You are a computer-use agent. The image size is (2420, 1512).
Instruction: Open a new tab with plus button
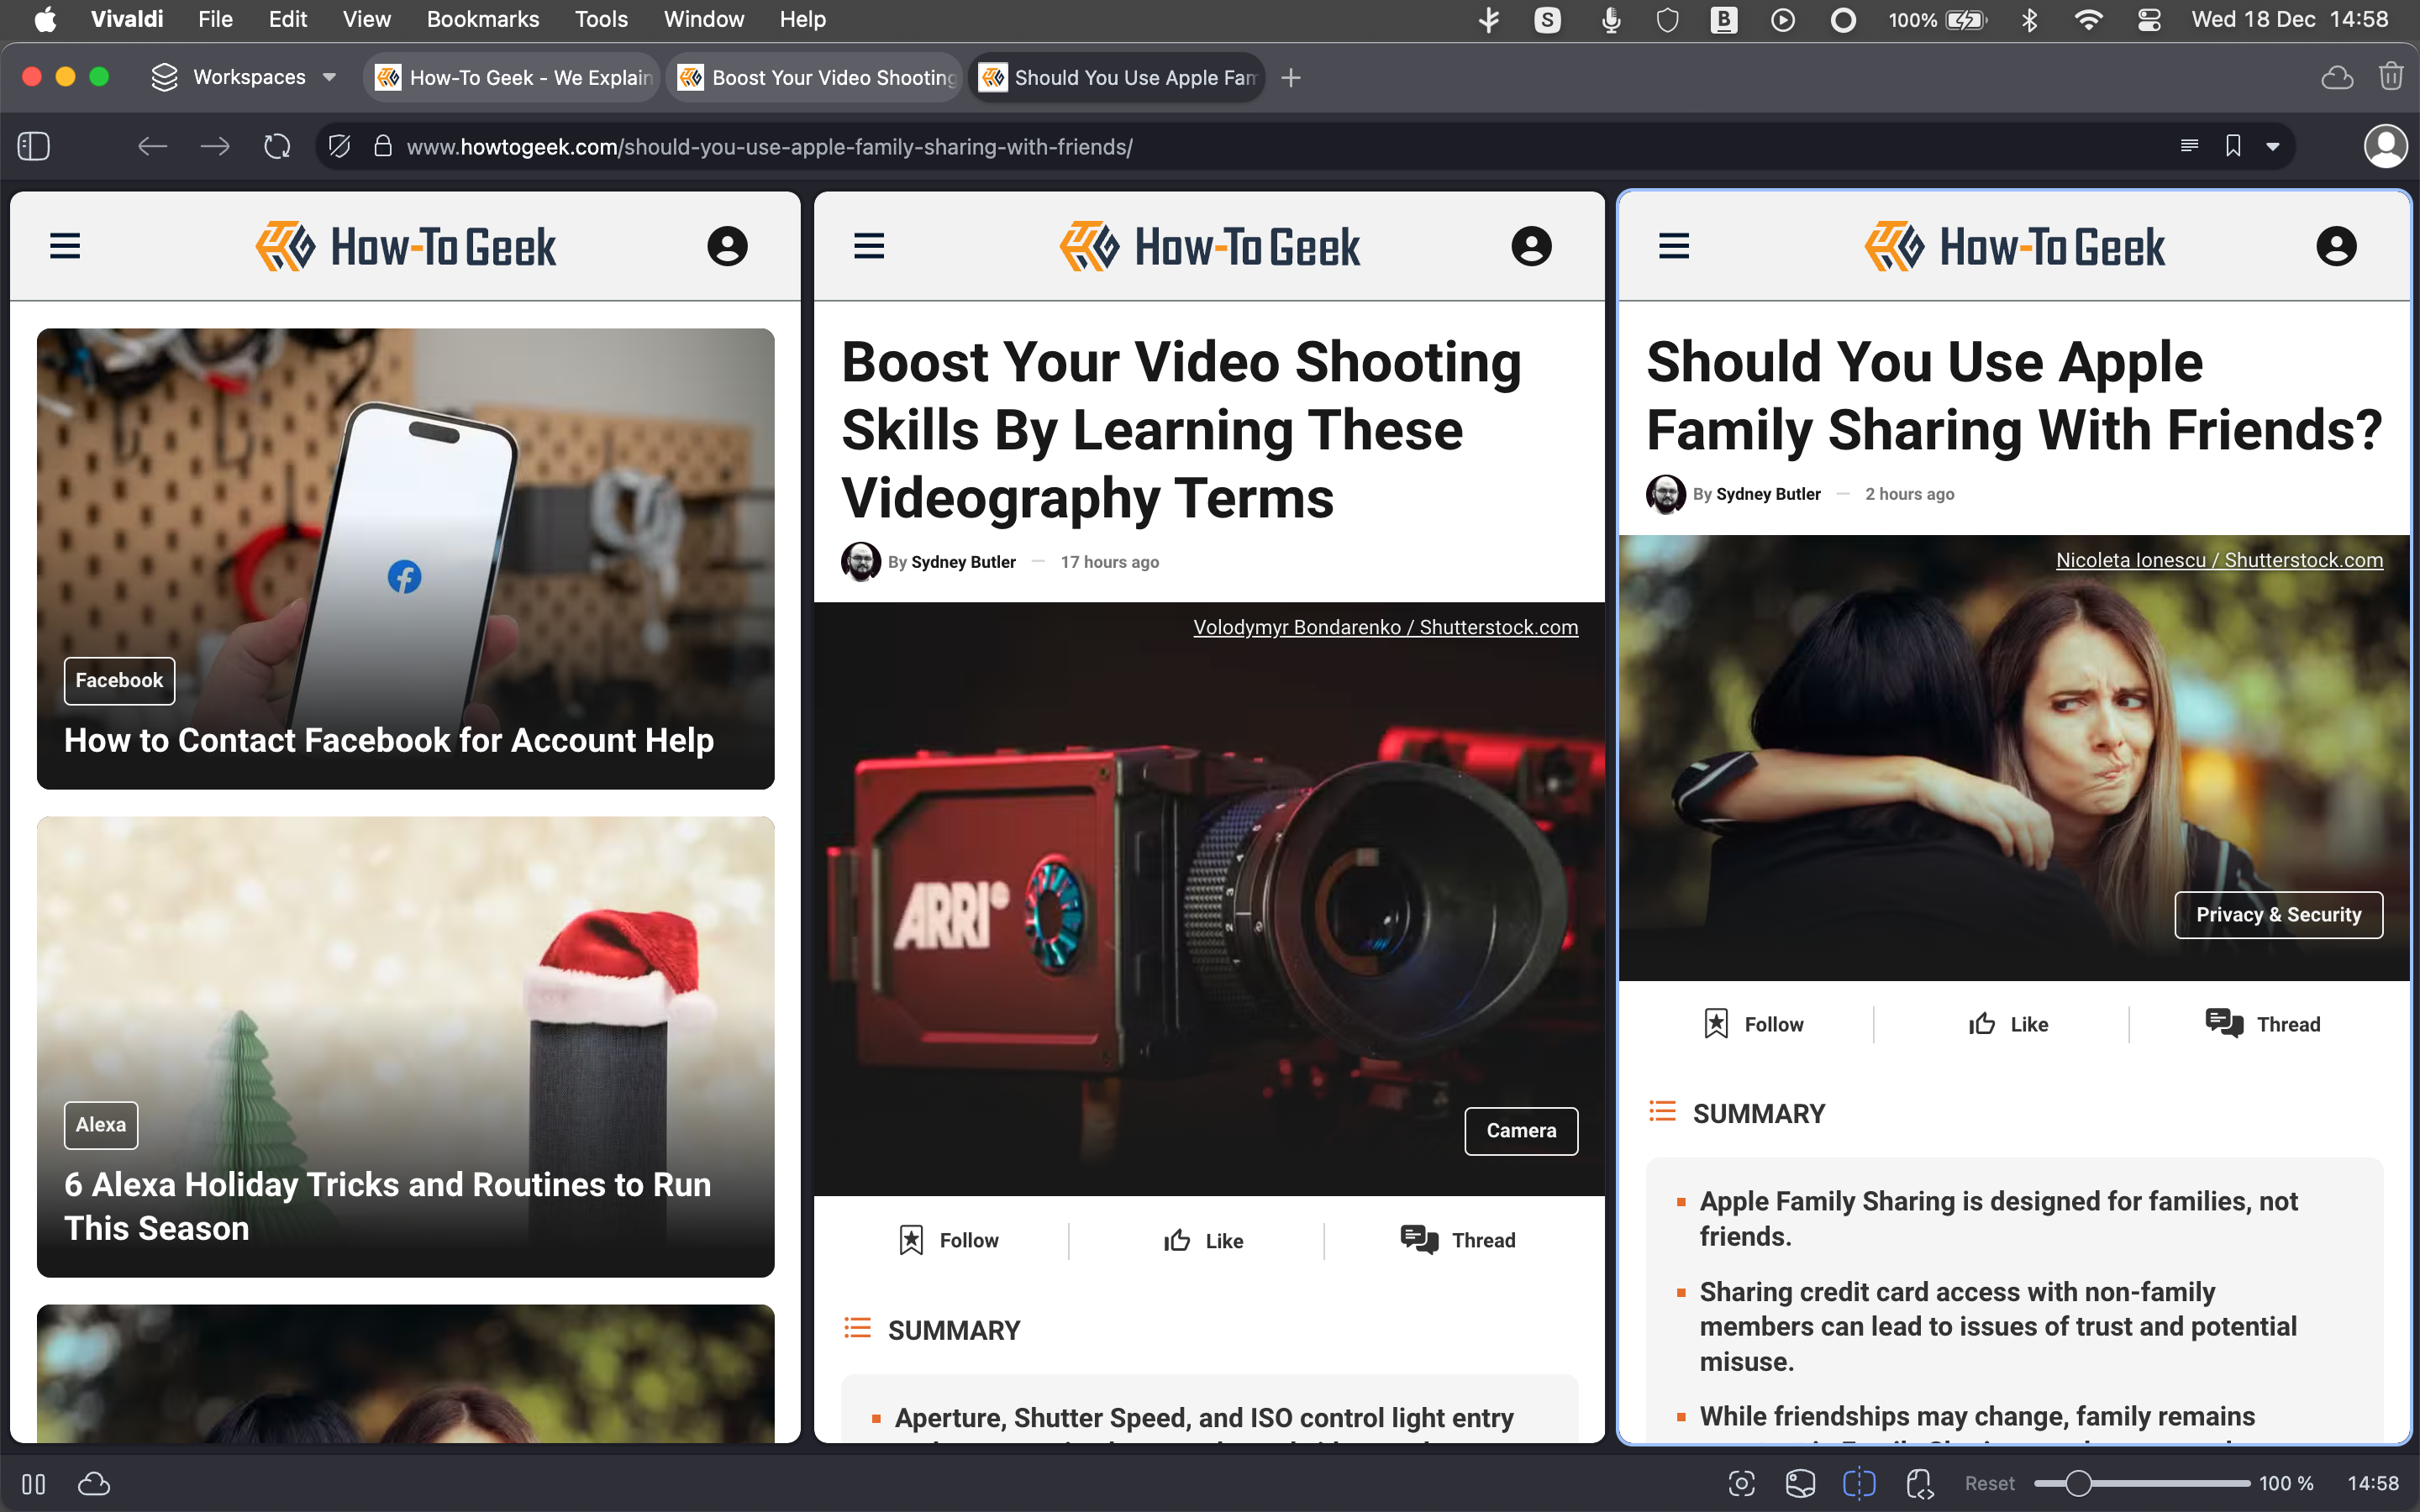(x=1291, y=77)
